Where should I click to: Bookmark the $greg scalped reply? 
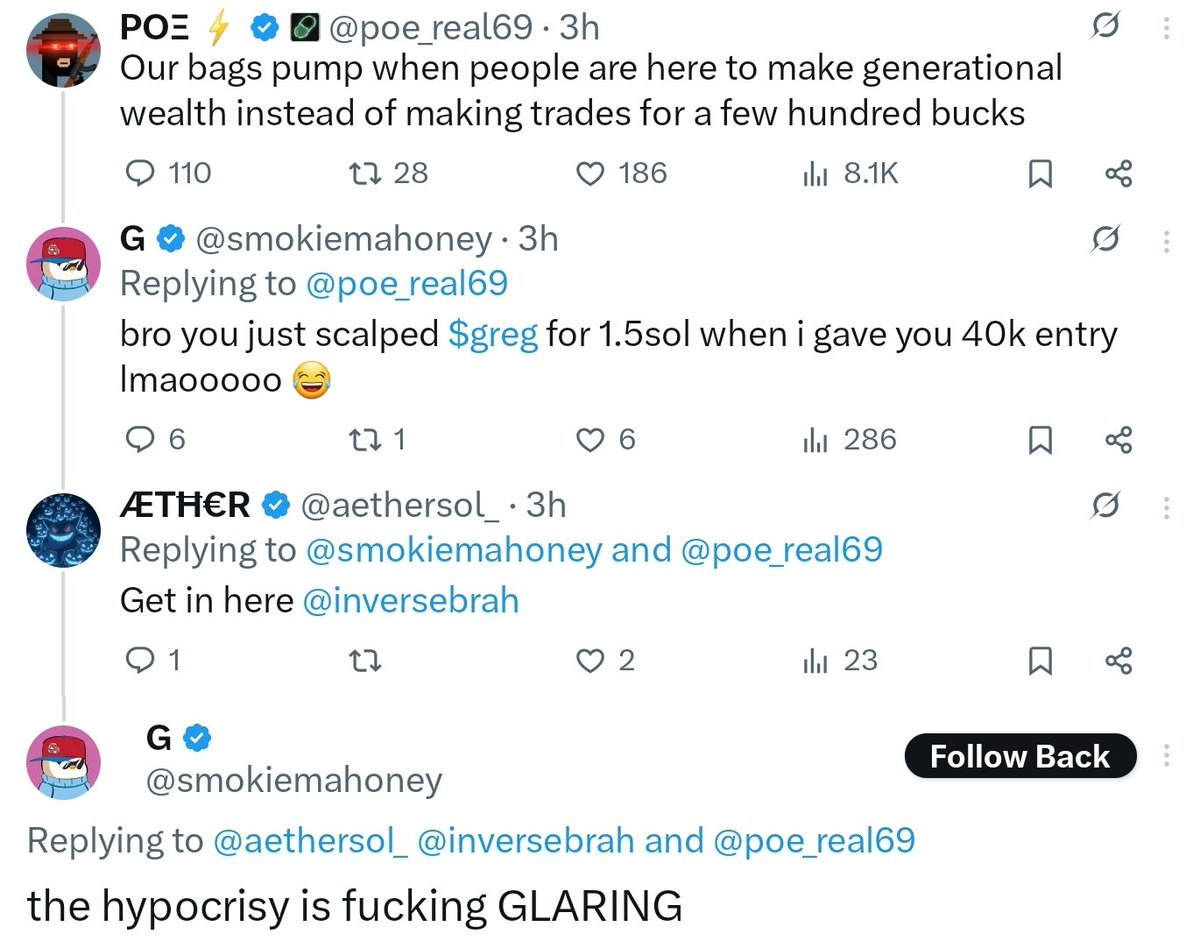pyautogui.click(x=1041, y=441)
